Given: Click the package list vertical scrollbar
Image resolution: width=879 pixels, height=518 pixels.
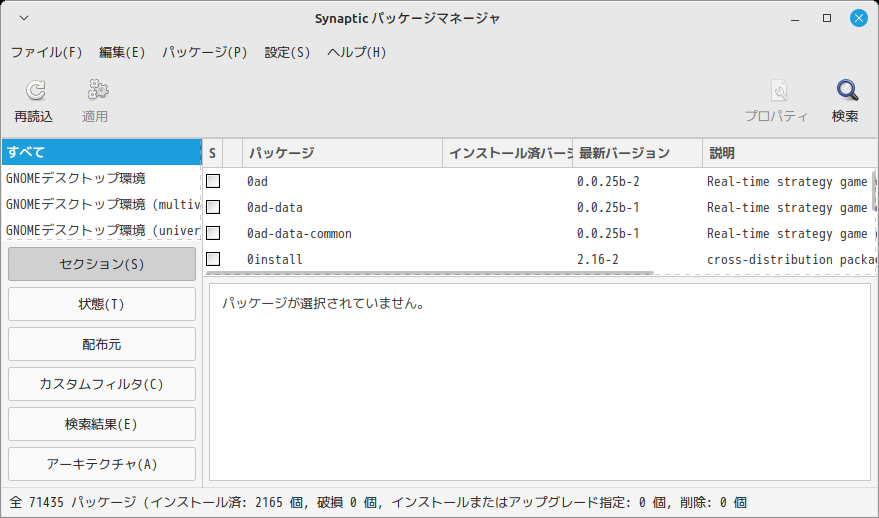Looking at the screenshot, I should (874, 191).
